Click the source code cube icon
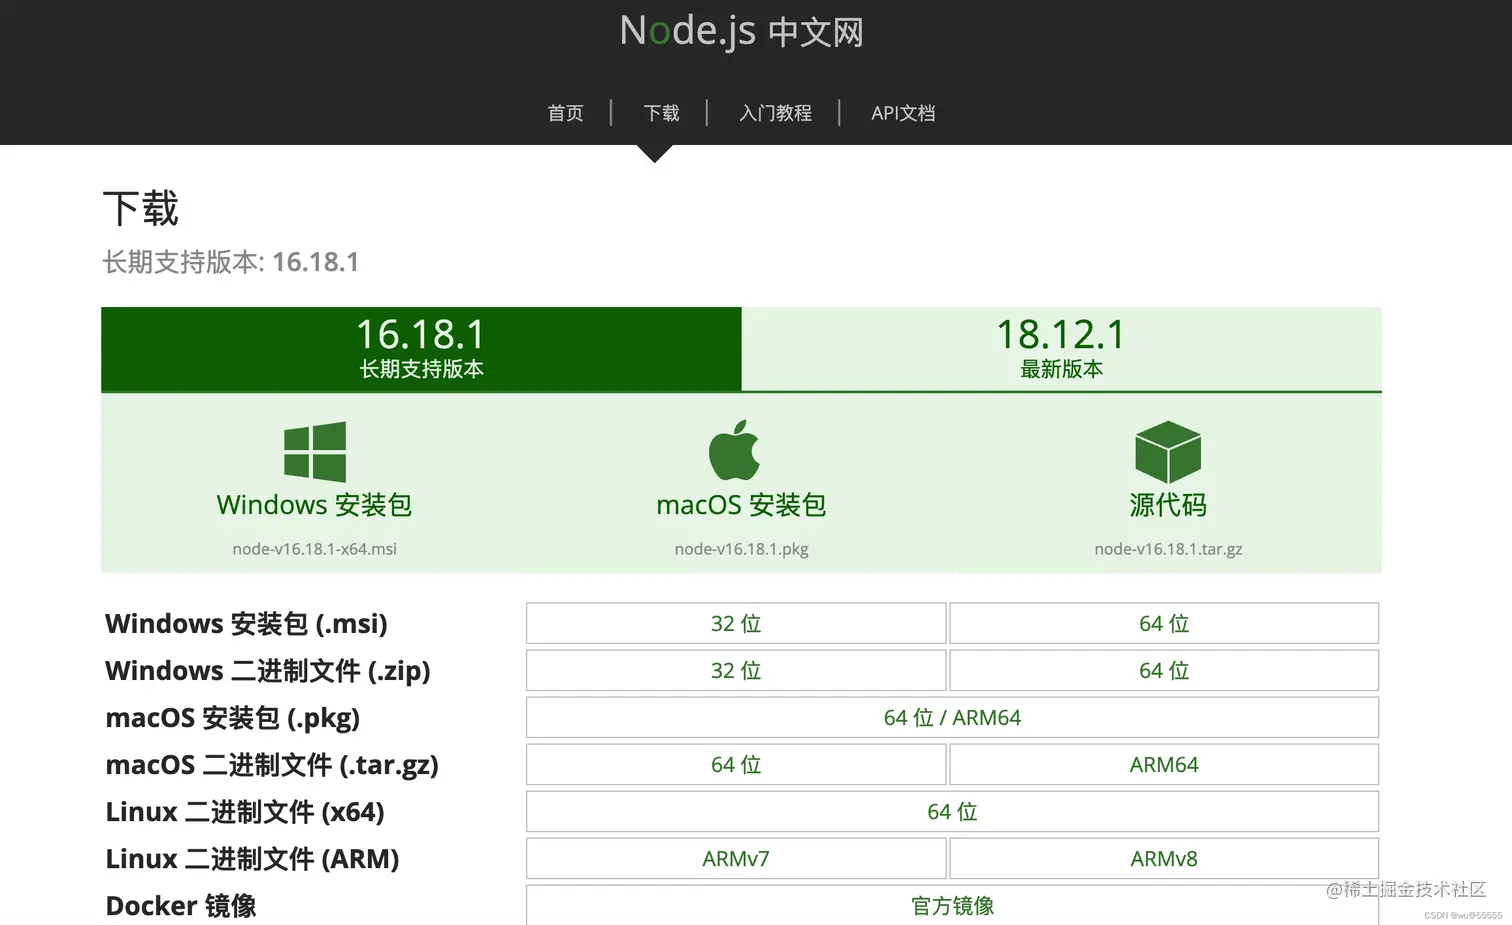Viewport: 1512px width, 925px height. (1168, 452)
